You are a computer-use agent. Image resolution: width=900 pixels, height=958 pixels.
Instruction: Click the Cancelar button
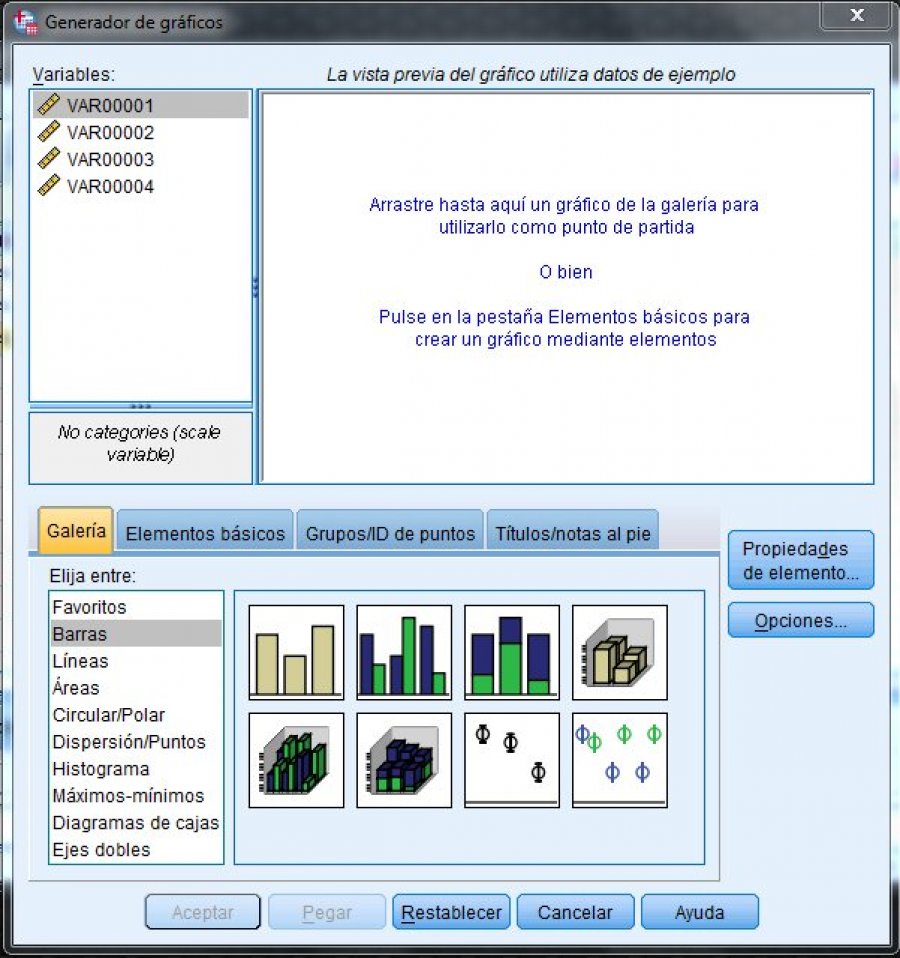(575, 912)
